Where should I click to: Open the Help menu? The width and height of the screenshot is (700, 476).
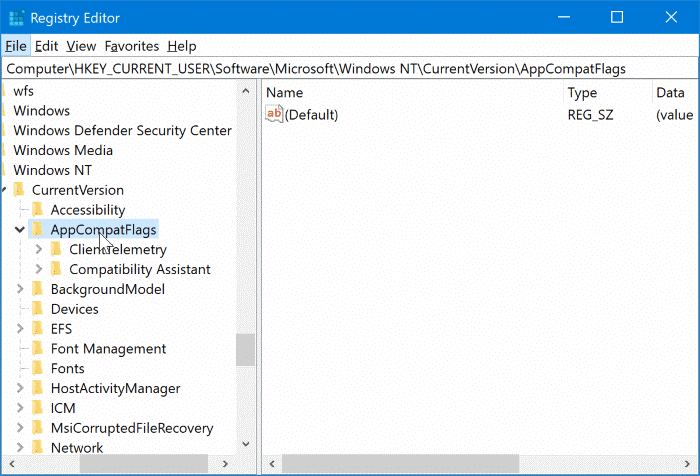coord(182,46)
